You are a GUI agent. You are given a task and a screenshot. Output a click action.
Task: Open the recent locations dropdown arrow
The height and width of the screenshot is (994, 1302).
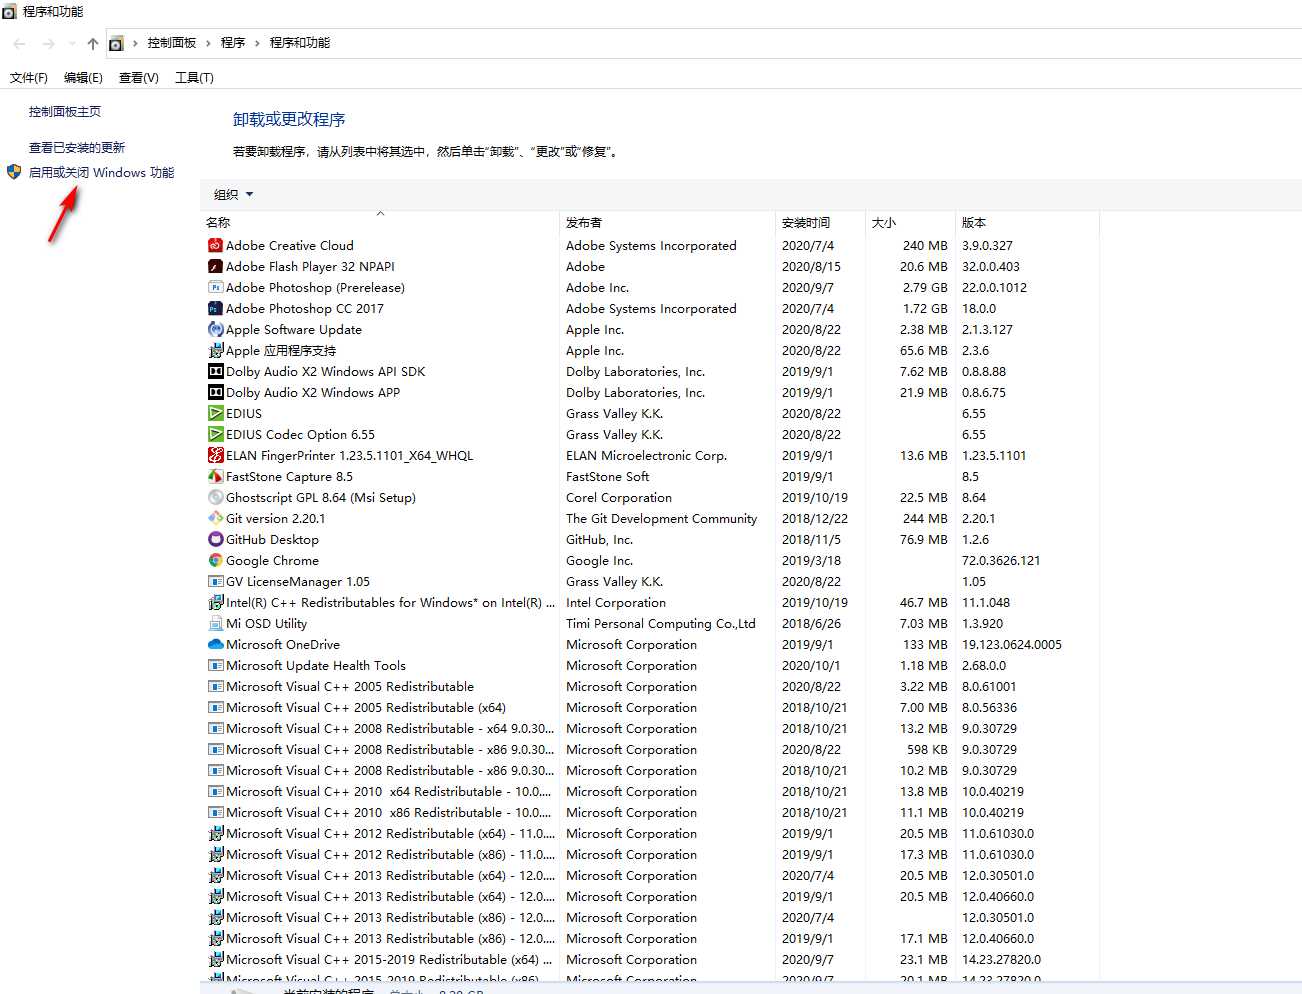[x=72, y=43]
